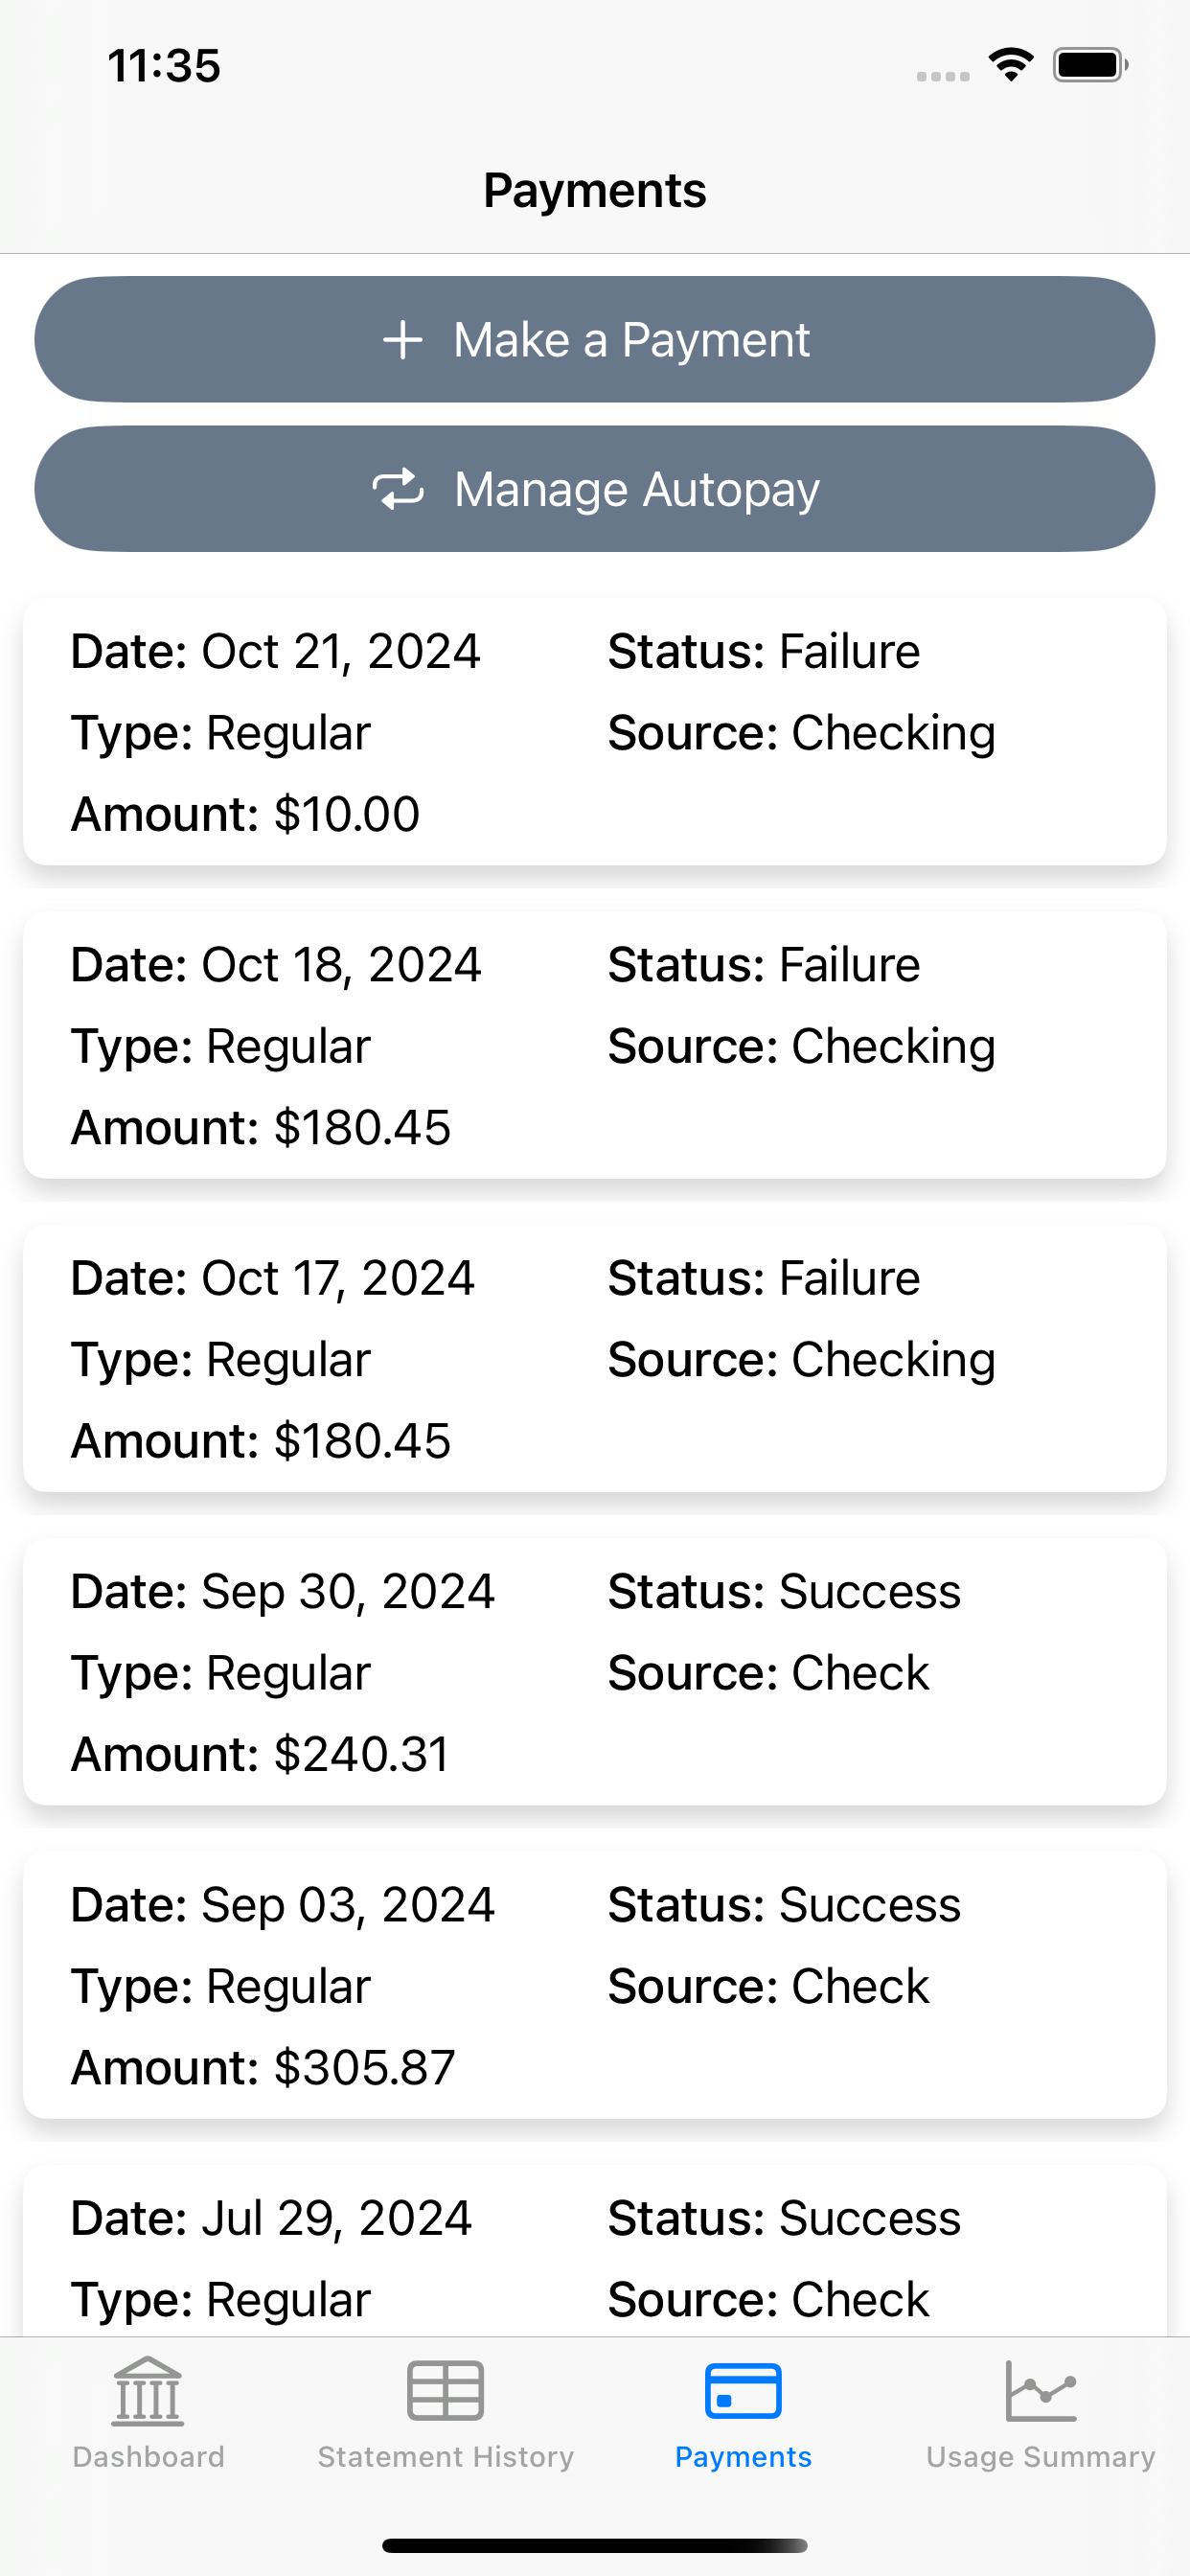Tap the Dashboard bank building icon
1190x2576 pixels.
pos(148,2391)
